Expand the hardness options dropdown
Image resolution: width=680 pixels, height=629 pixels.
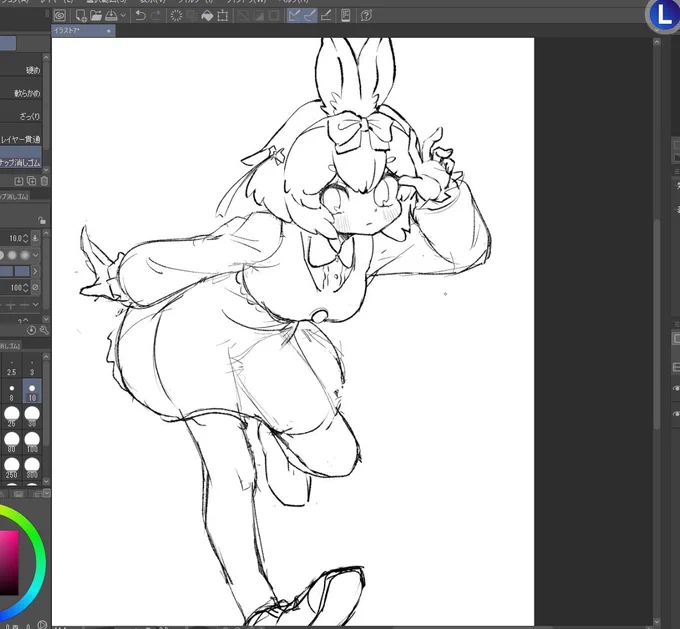(36, 255)
